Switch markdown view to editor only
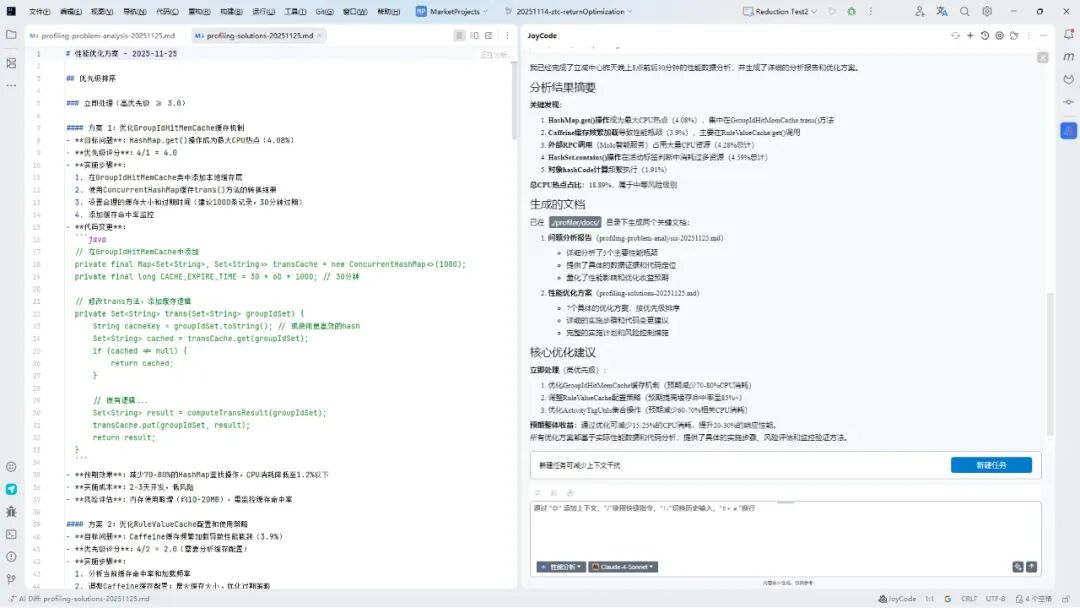The image size is (1080, 608). click(459, 35)
